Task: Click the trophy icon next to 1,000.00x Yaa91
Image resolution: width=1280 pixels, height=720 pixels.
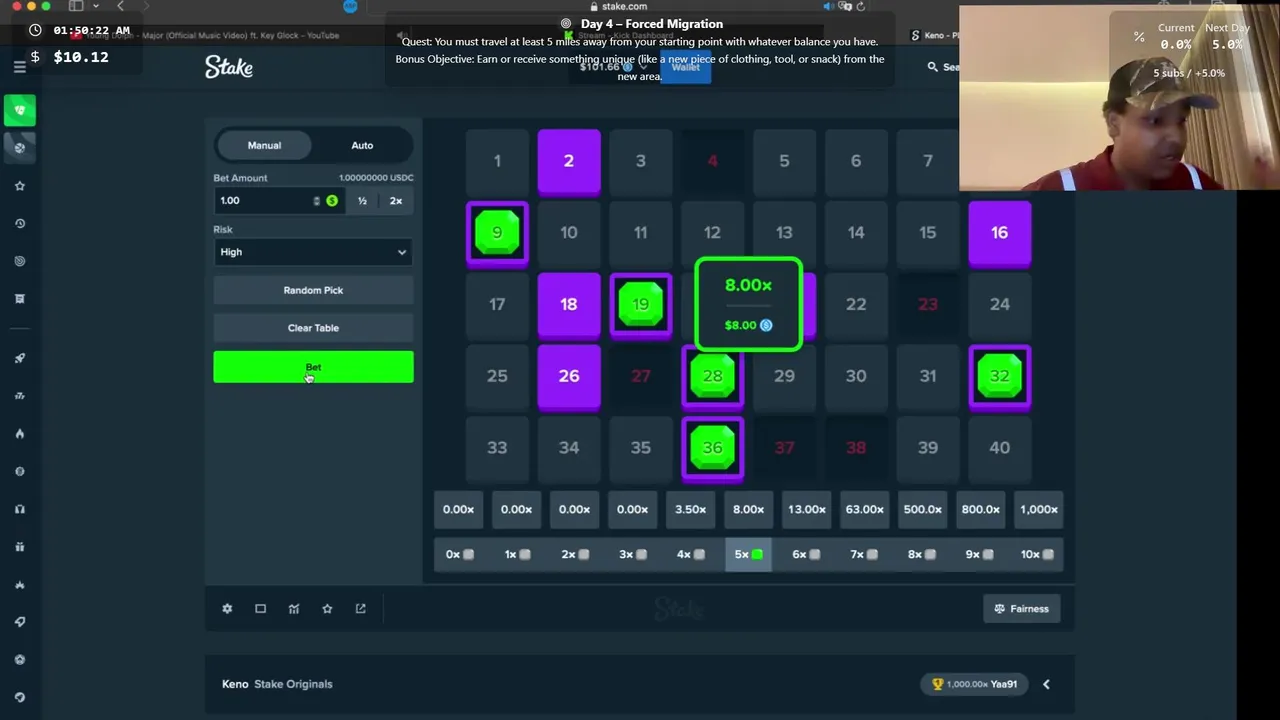Action: click(937, 684)
